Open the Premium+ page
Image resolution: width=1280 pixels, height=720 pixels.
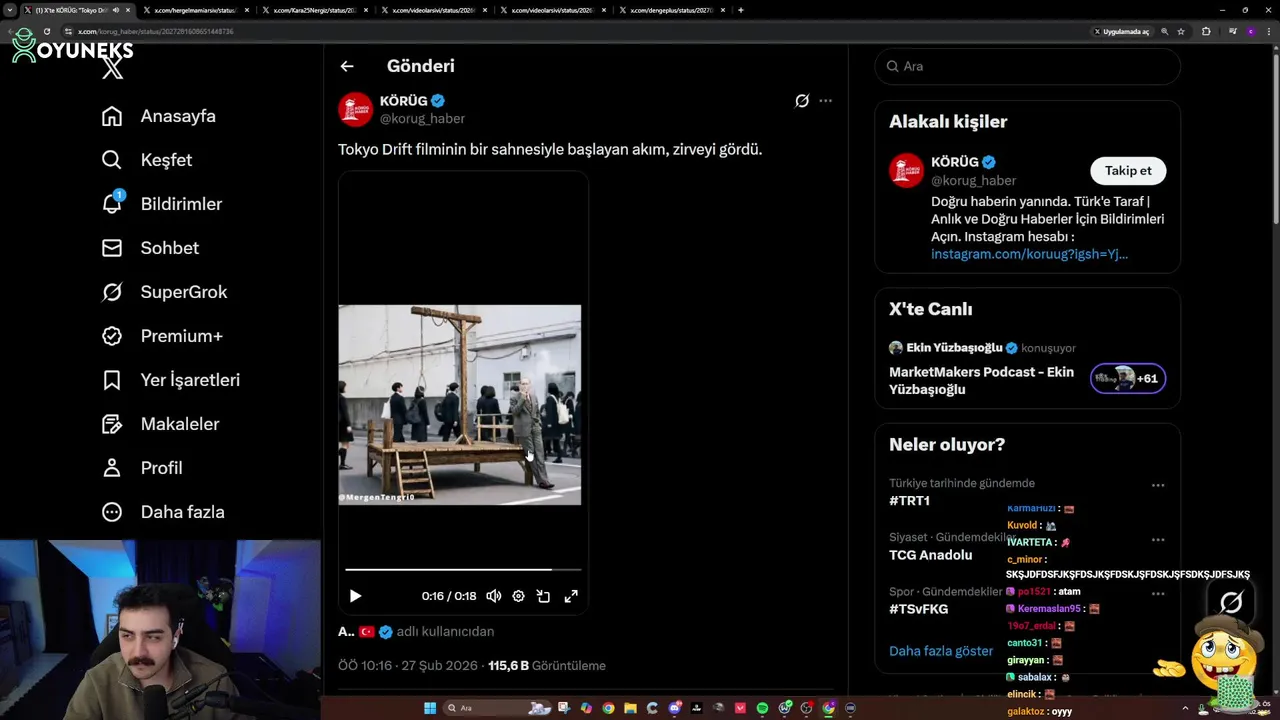pyautogui.click(x=162, y=336)
